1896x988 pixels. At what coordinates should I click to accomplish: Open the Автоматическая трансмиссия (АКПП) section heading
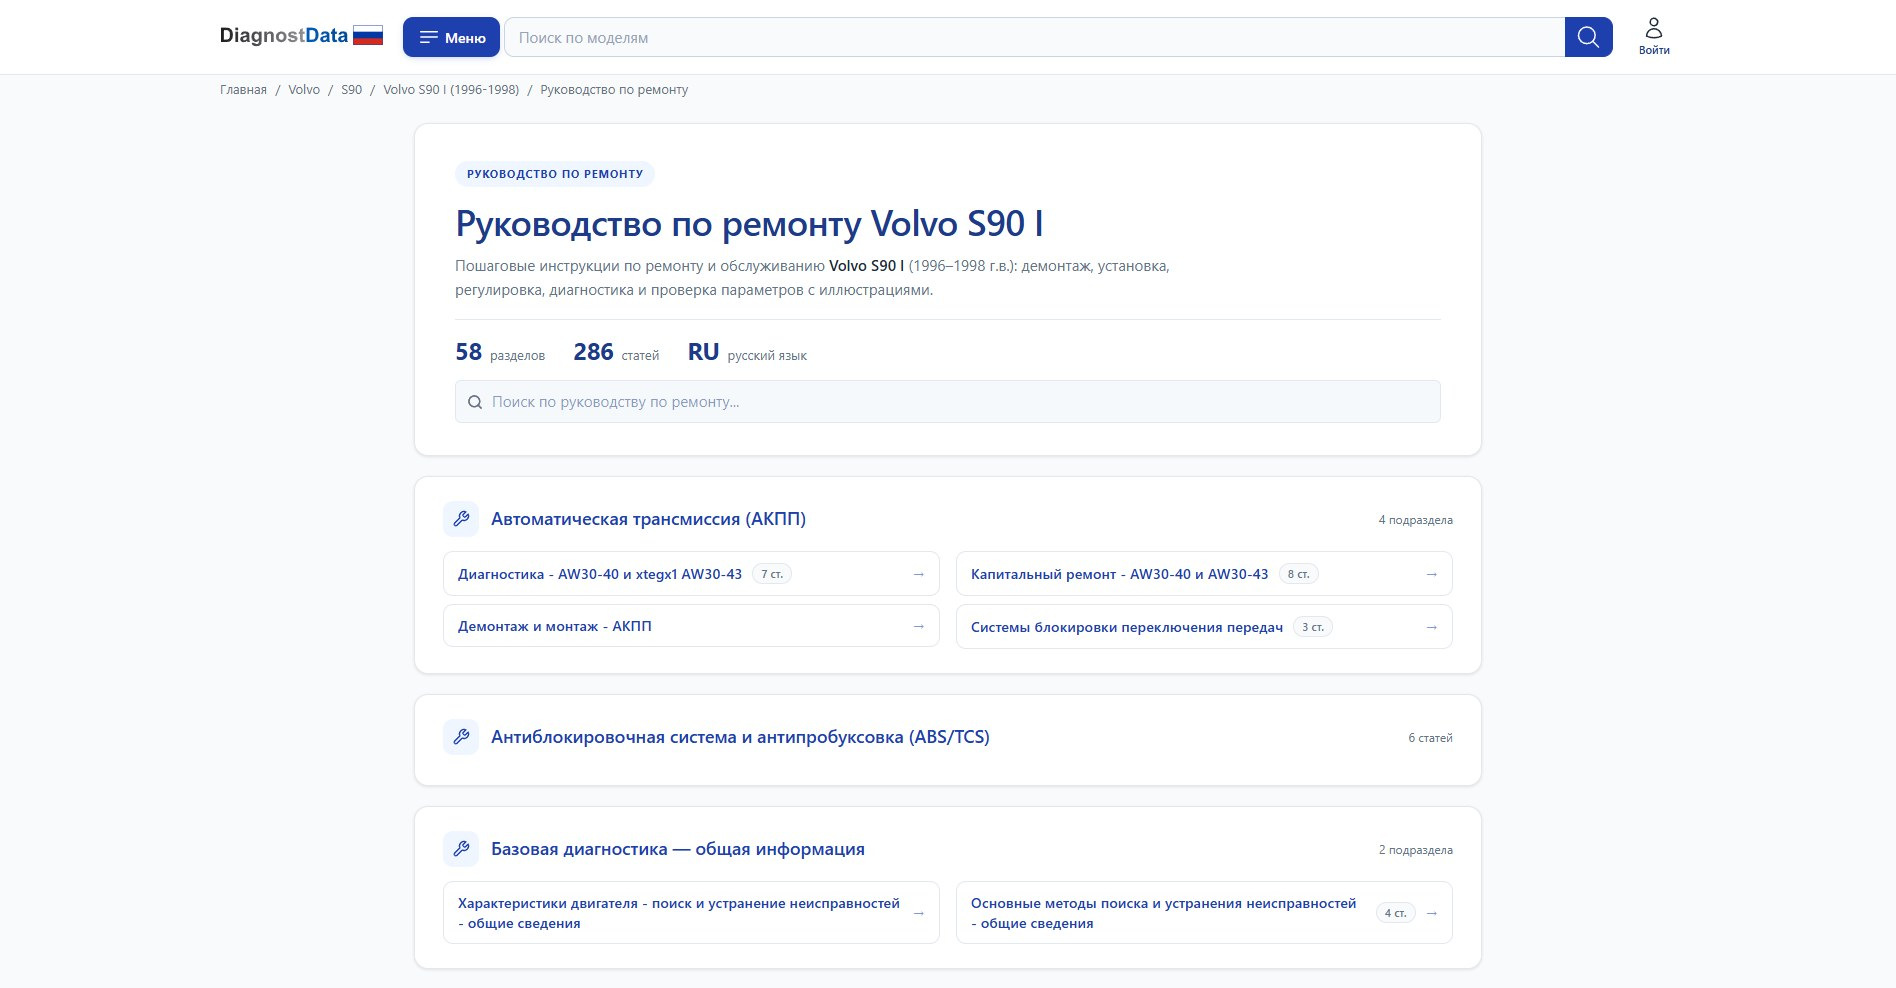(x=648, y=519)
